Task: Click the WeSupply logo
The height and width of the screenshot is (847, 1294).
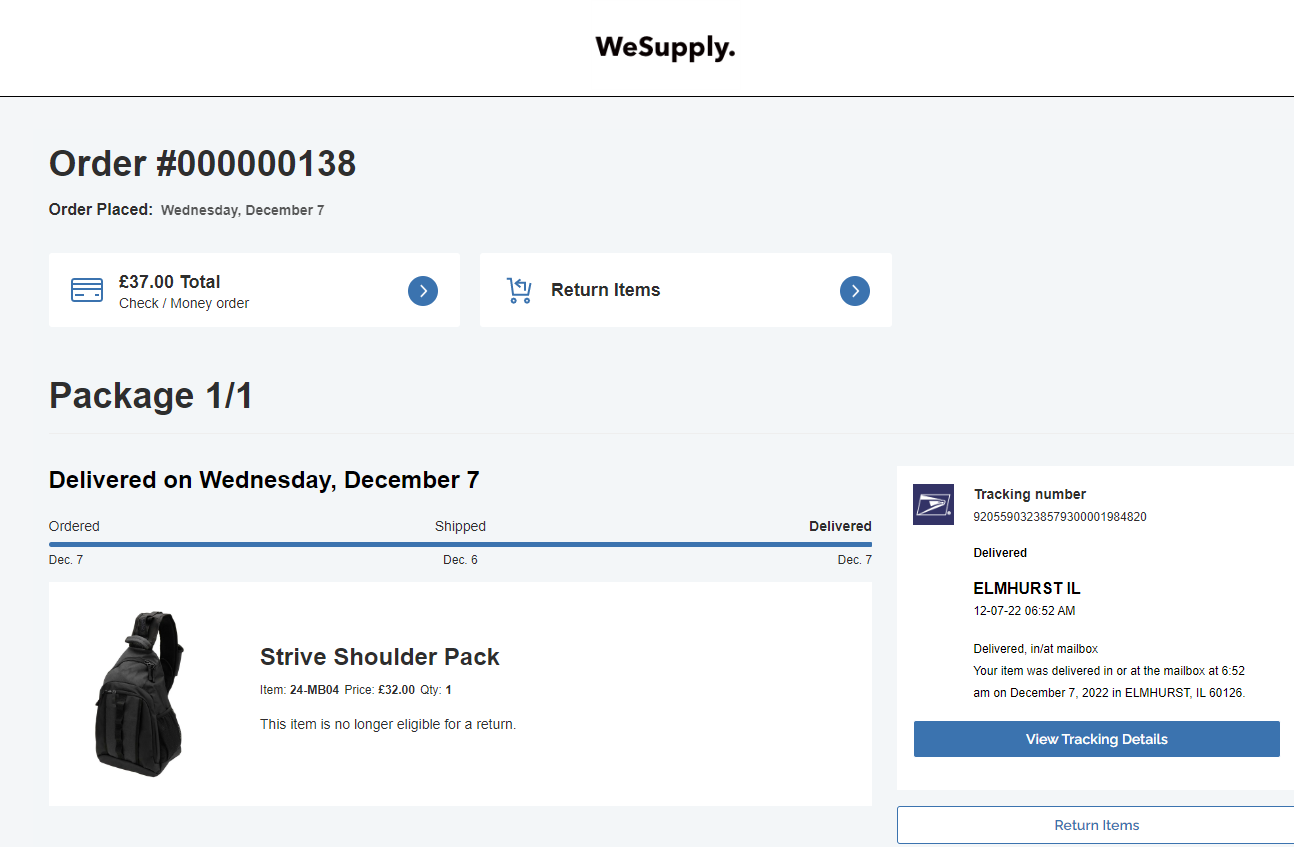Action: coord(665,47)
